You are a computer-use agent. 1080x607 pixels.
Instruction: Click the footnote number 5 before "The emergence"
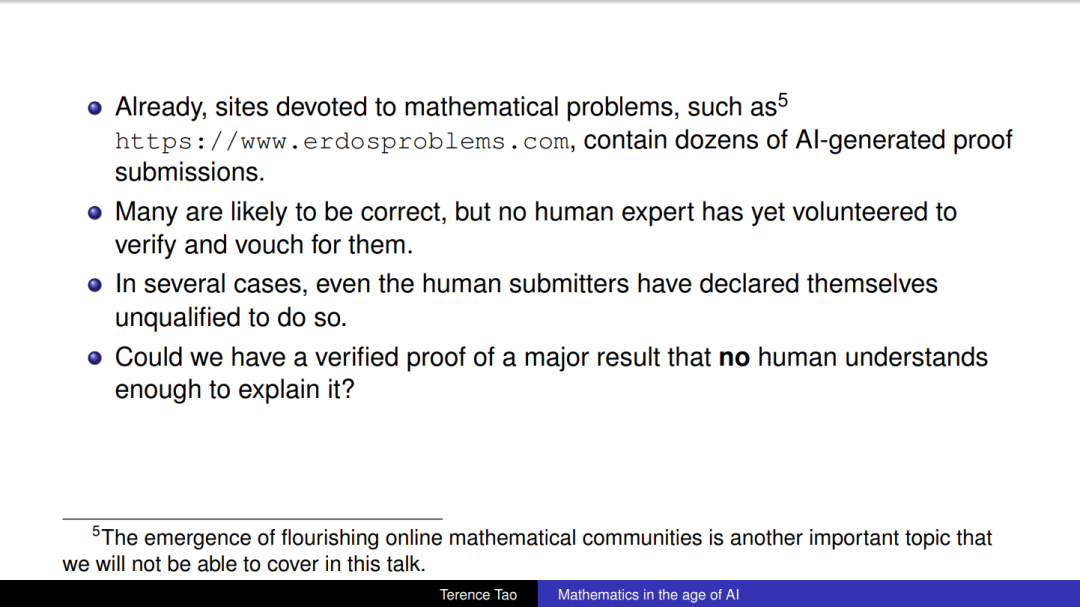tap(96, 531)
